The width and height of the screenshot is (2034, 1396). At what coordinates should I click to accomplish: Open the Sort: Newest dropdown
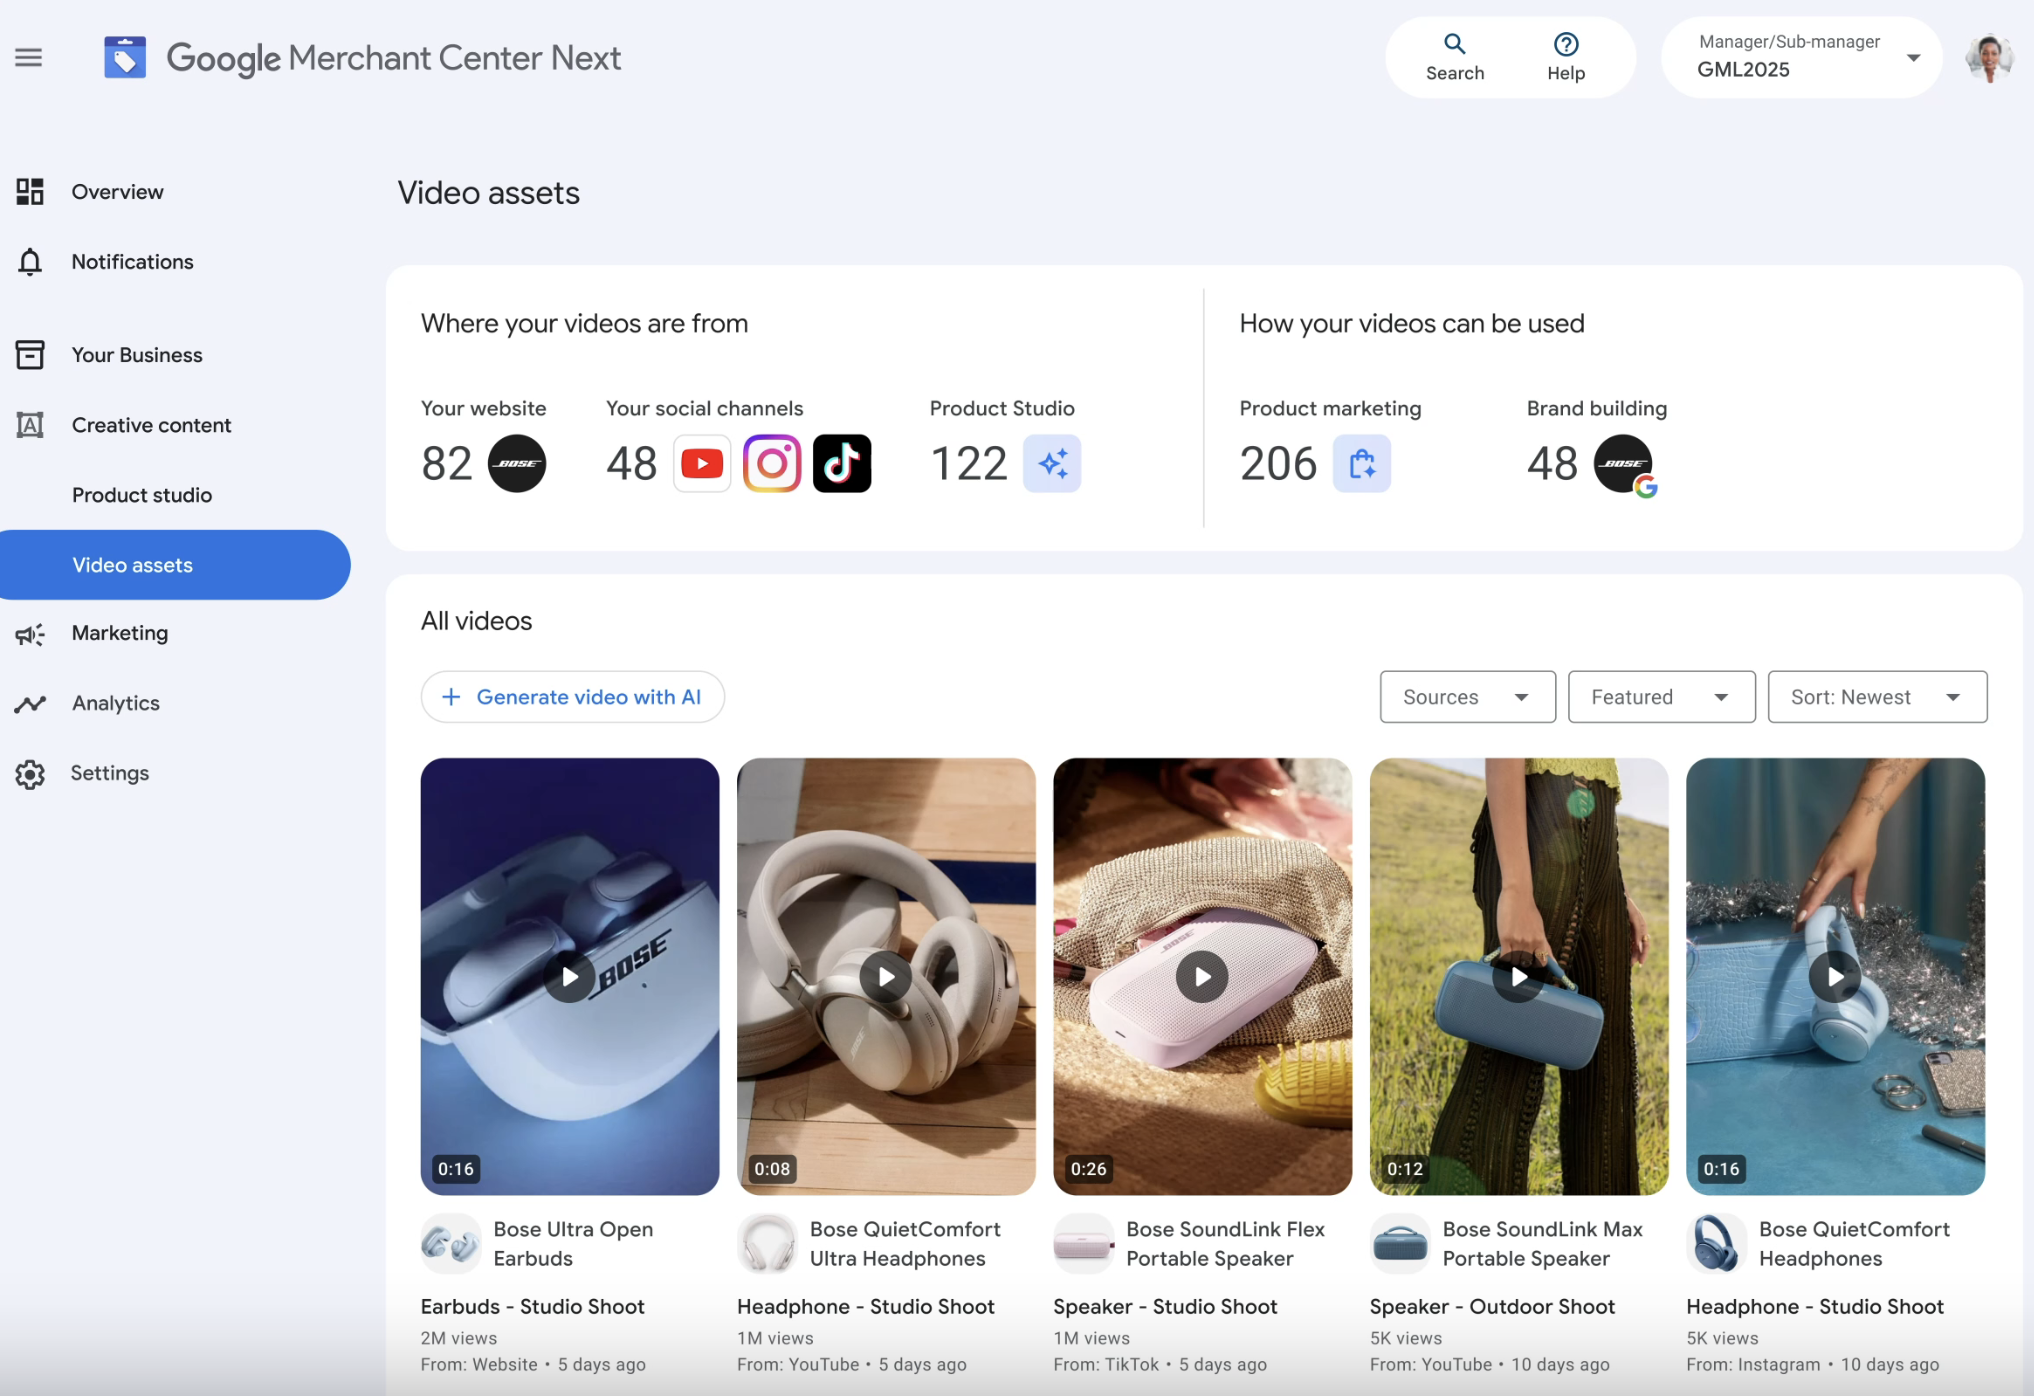[x=1877, y=697]
